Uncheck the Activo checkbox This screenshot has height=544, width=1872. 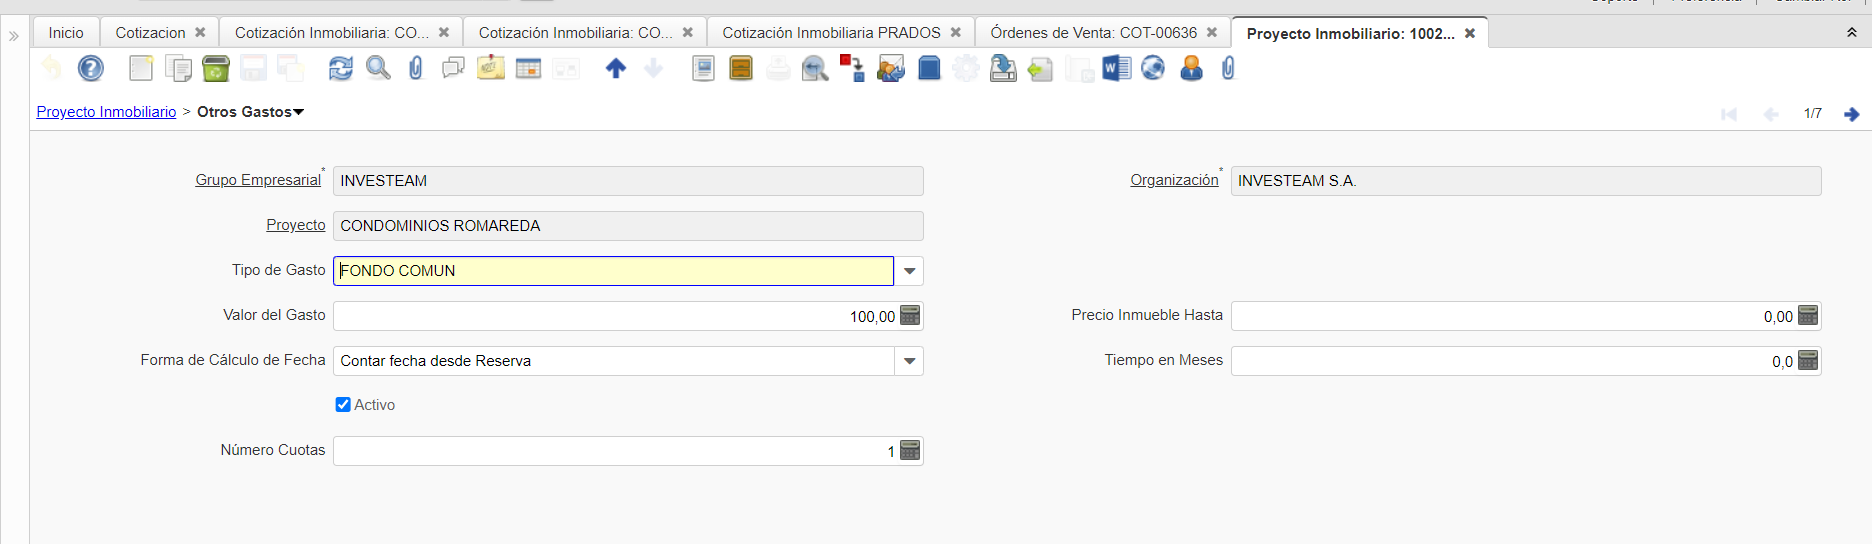tap(343, 405)
